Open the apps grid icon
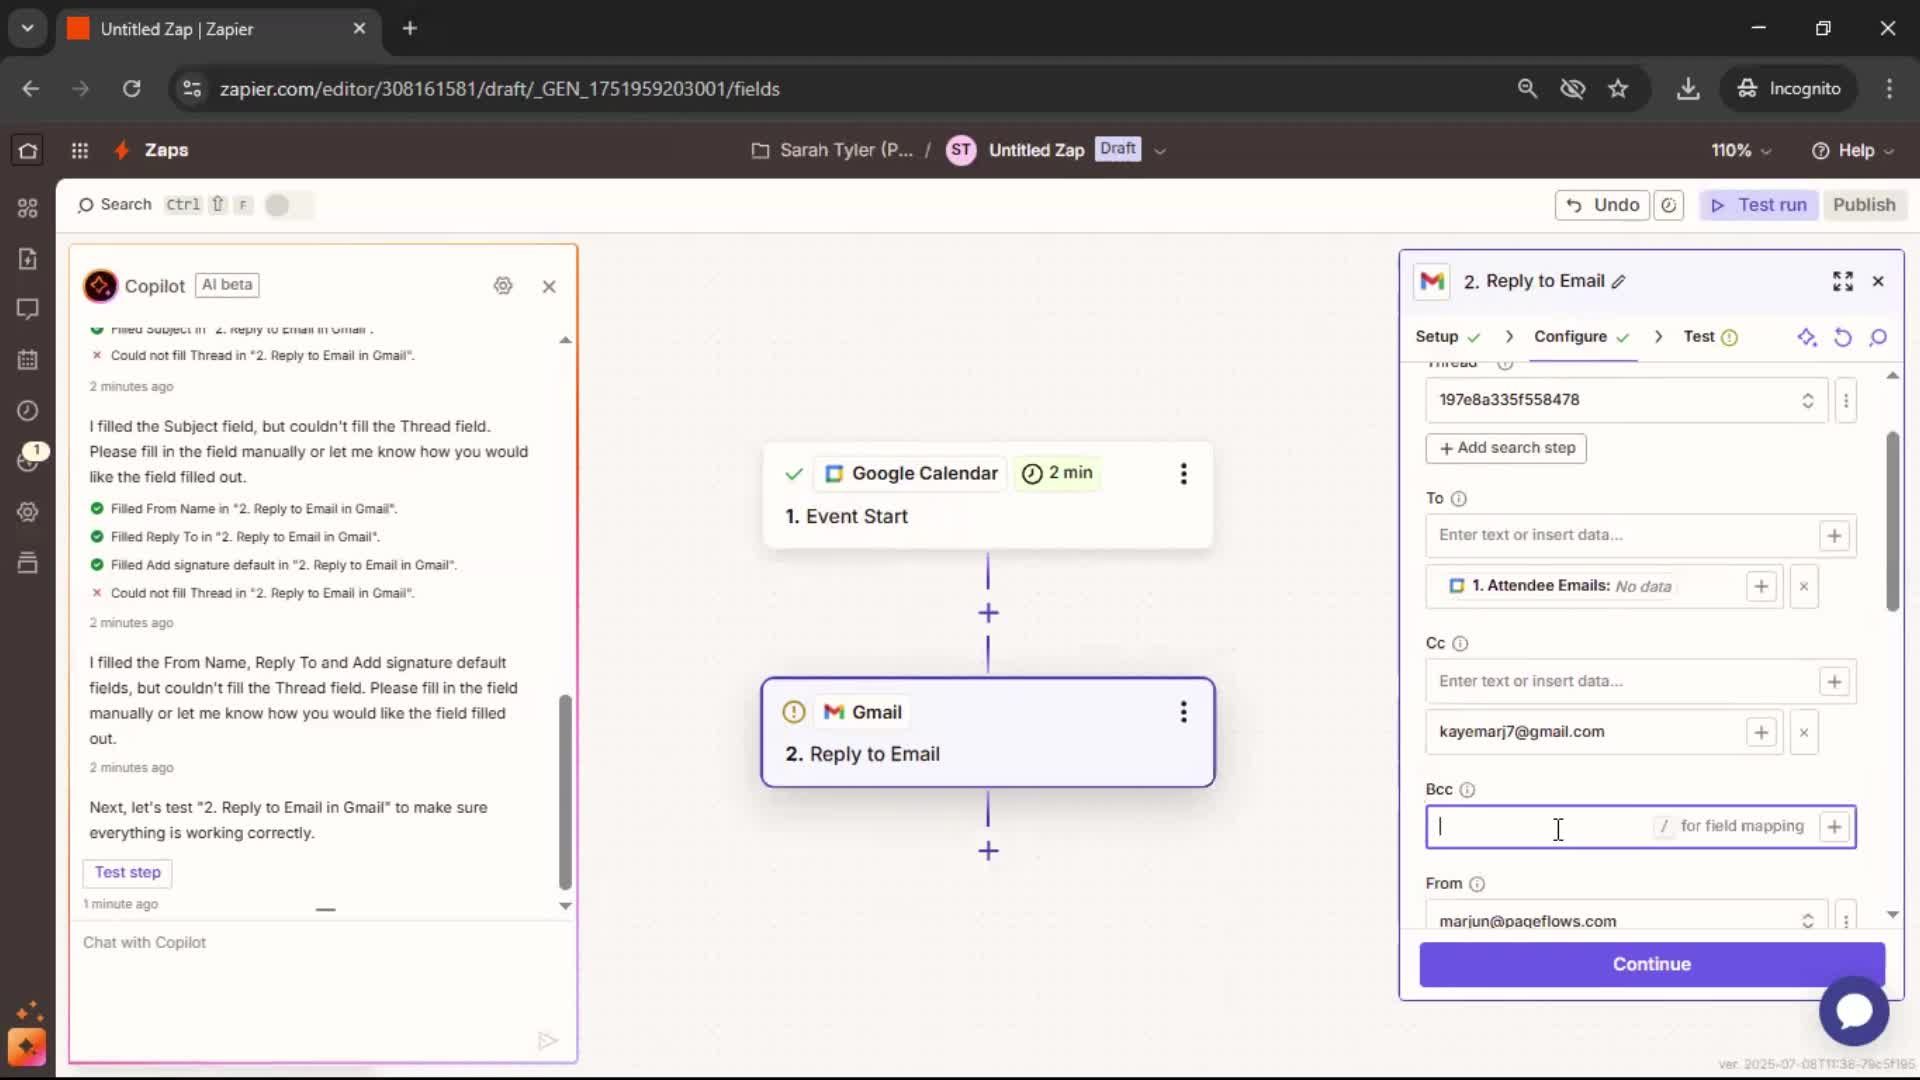The width and height of the screenshot is (1920, 1080). pyautogui.click(x=80, y=150)
